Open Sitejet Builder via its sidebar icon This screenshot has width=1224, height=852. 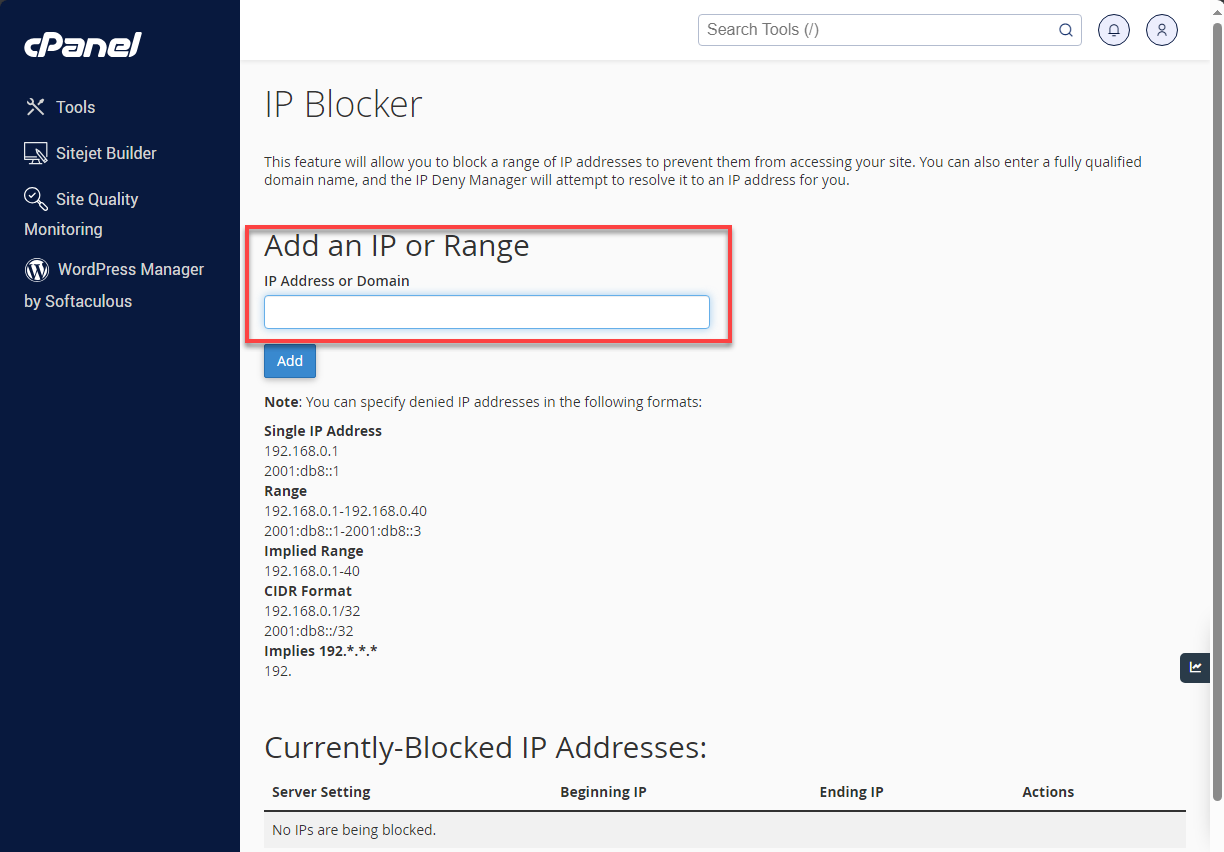tap(35, 152)
